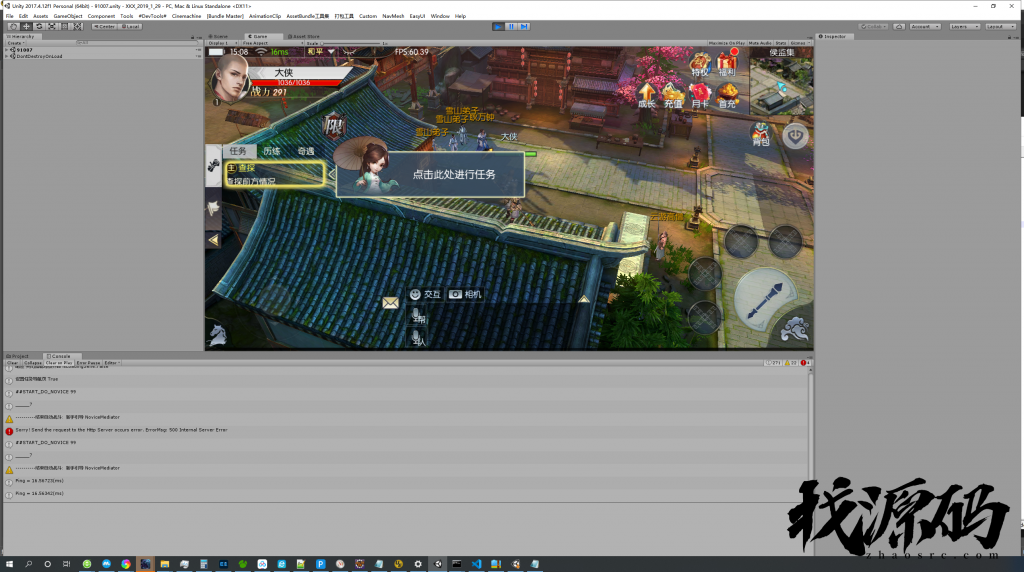Open Visual Studio Code from taskbar

point(476,564)
